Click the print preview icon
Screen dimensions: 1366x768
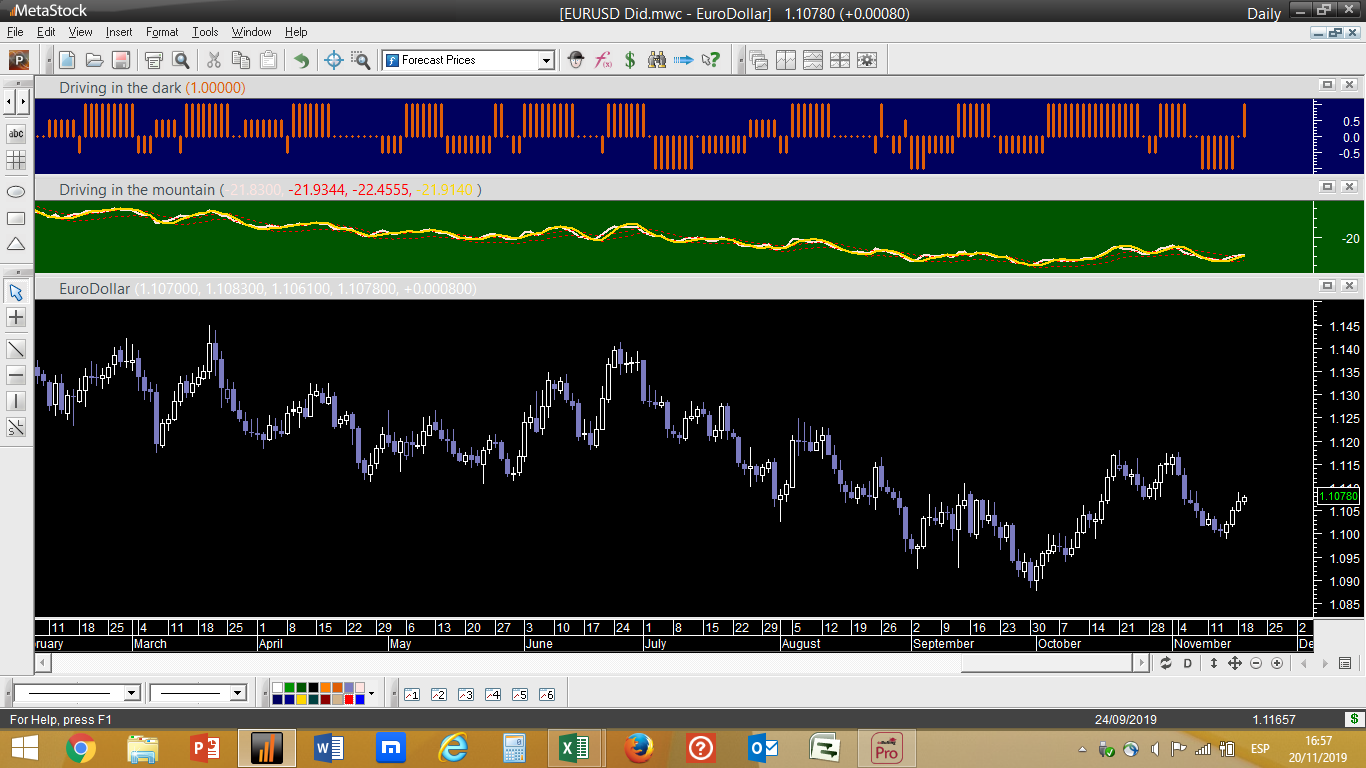click(180, 60)
